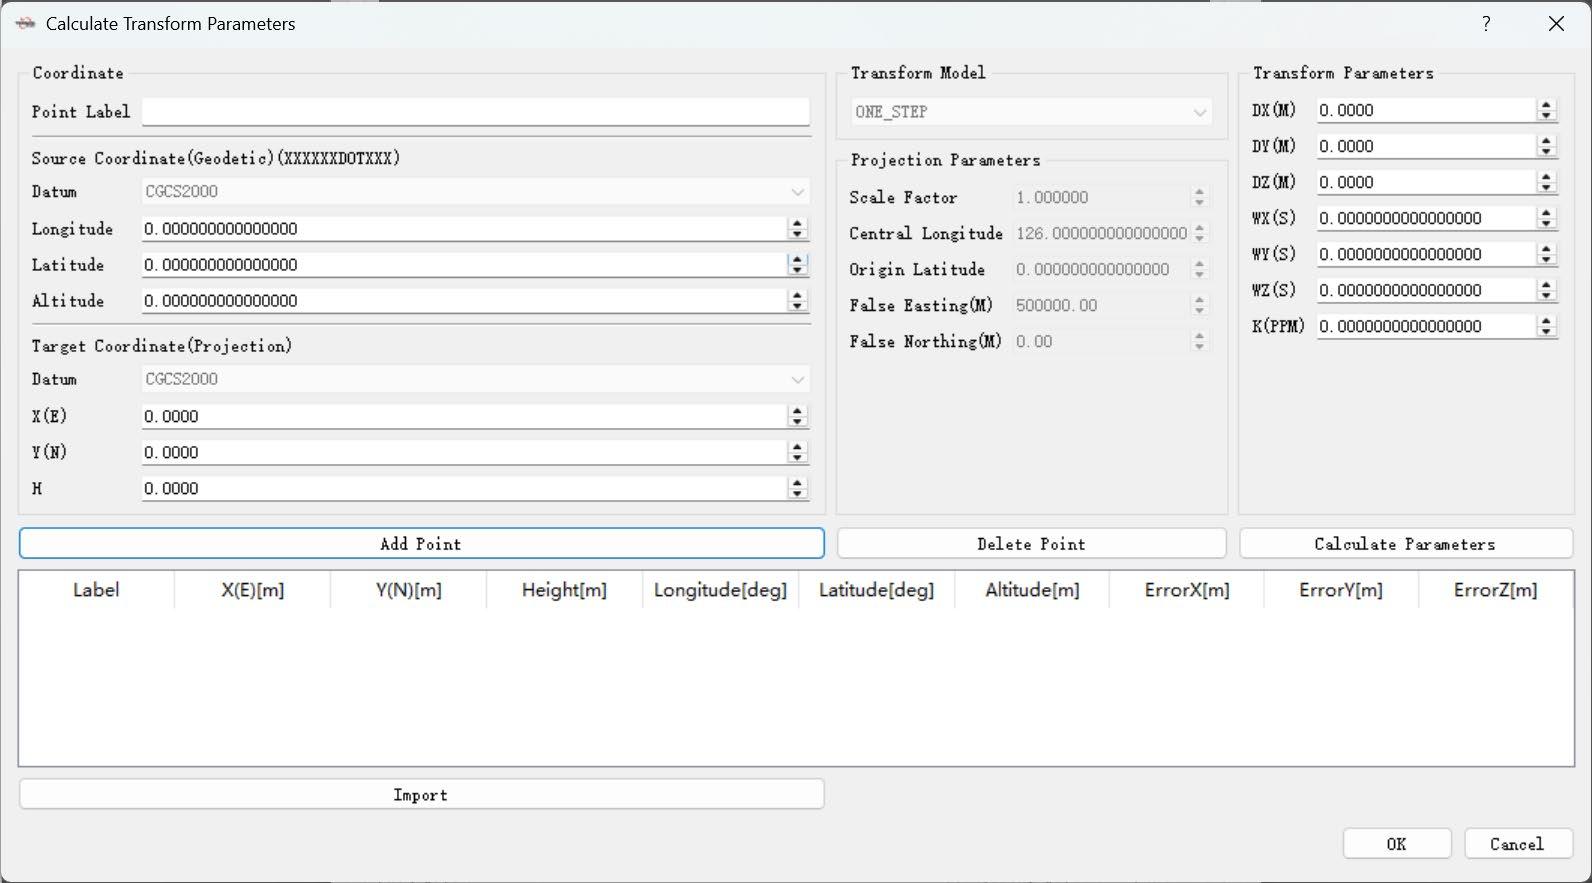The height and width of the screenshot is (883, 1592).
Task: Click the Y(N) value field
Action: coord(464,452)
